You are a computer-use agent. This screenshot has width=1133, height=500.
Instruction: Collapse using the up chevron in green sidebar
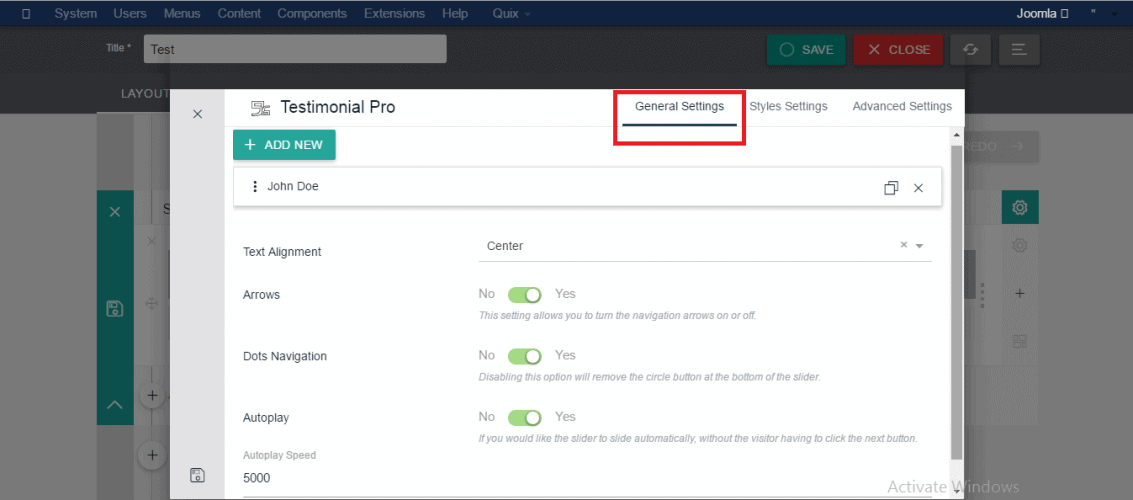point(115,405)
